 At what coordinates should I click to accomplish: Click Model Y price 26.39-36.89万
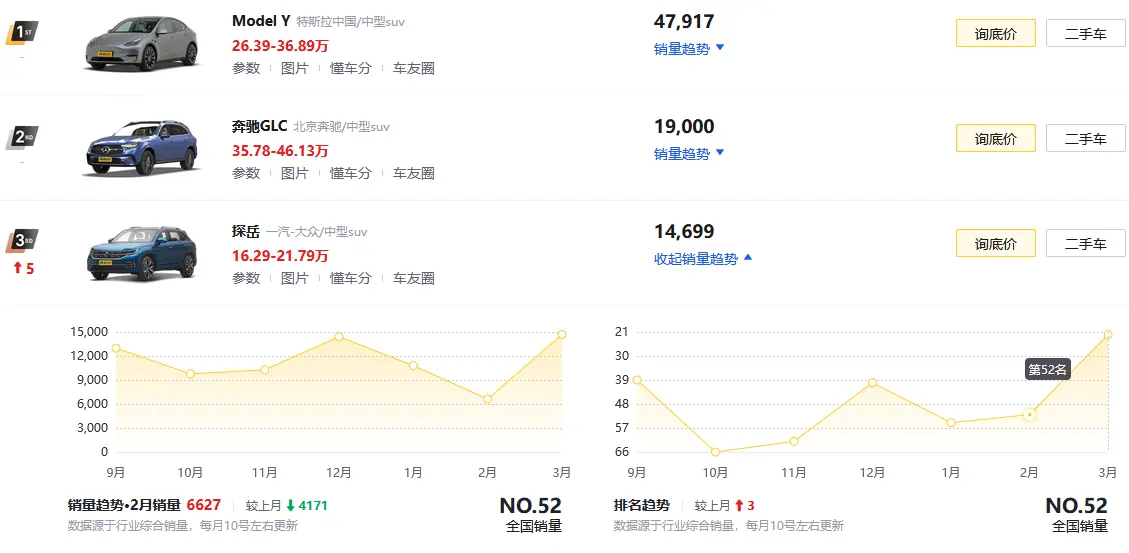click(280, 46)
